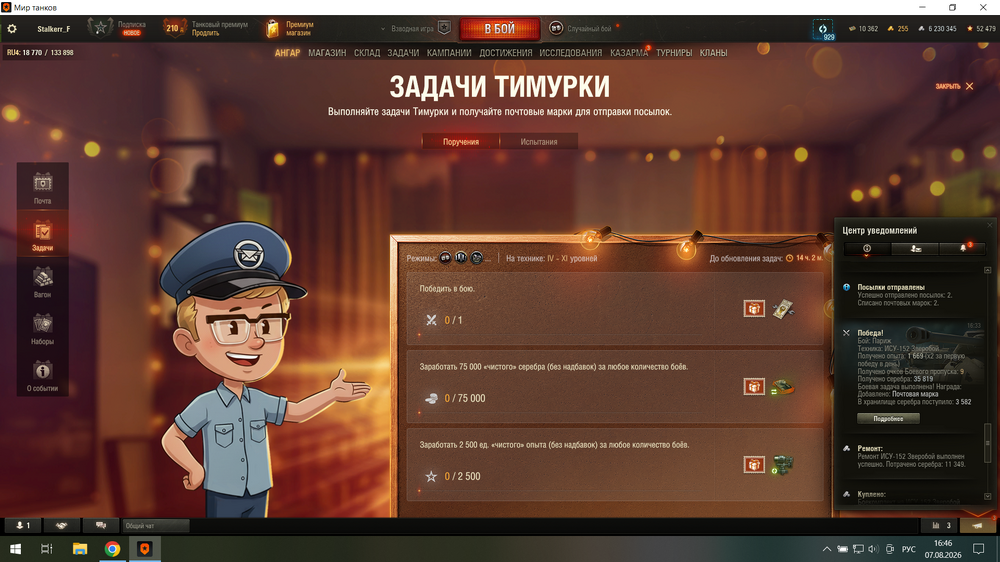Click the platoon shield icon
Screen dimensions: 1000x562
[x=445, y=28]
